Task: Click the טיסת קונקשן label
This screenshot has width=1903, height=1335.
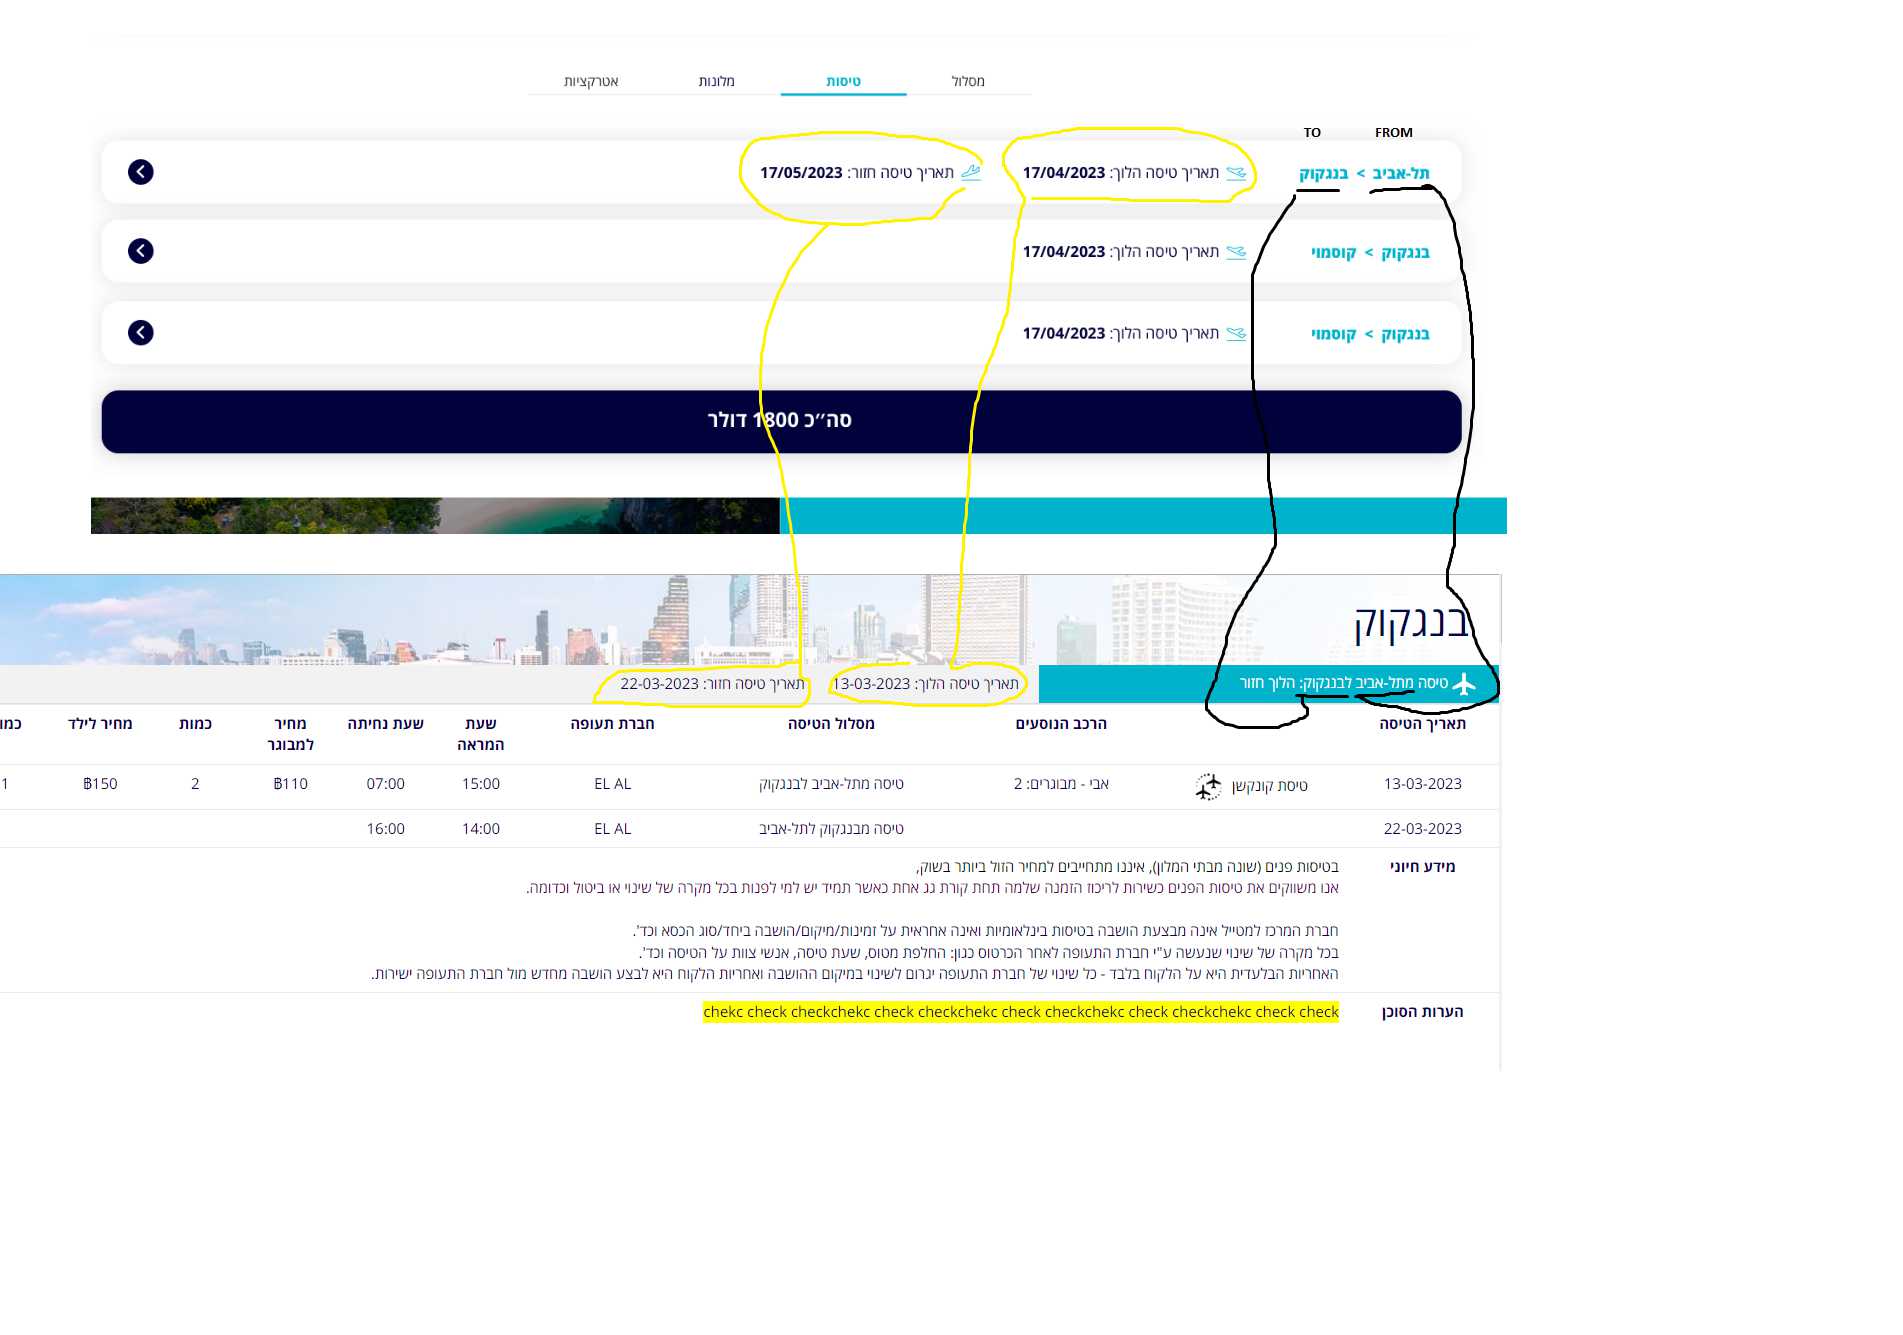Action: [x=1269, y=786]
